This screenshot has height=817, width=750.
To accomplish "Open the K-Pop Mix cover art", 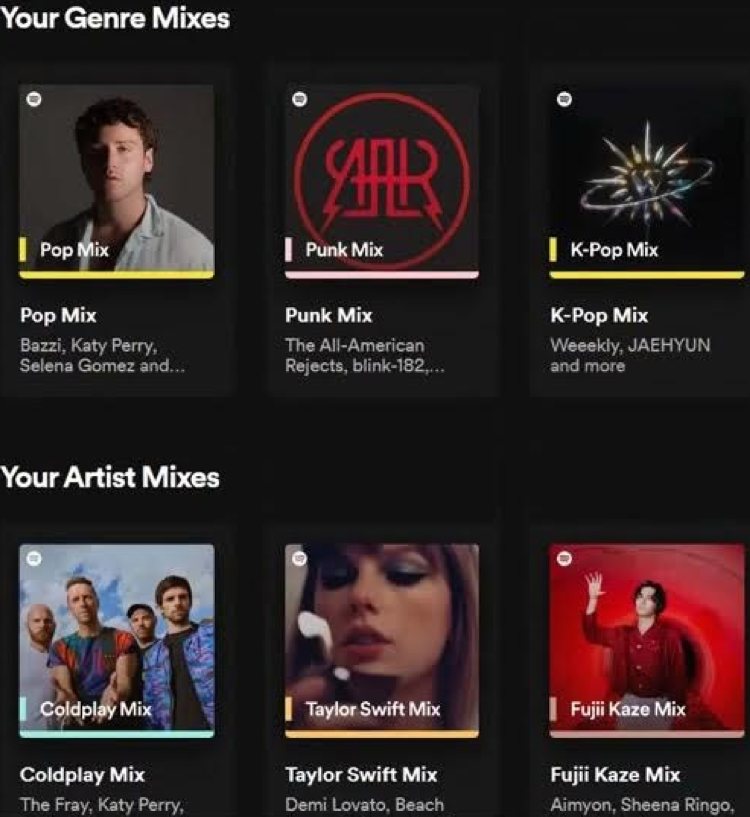I will (647, 181).
